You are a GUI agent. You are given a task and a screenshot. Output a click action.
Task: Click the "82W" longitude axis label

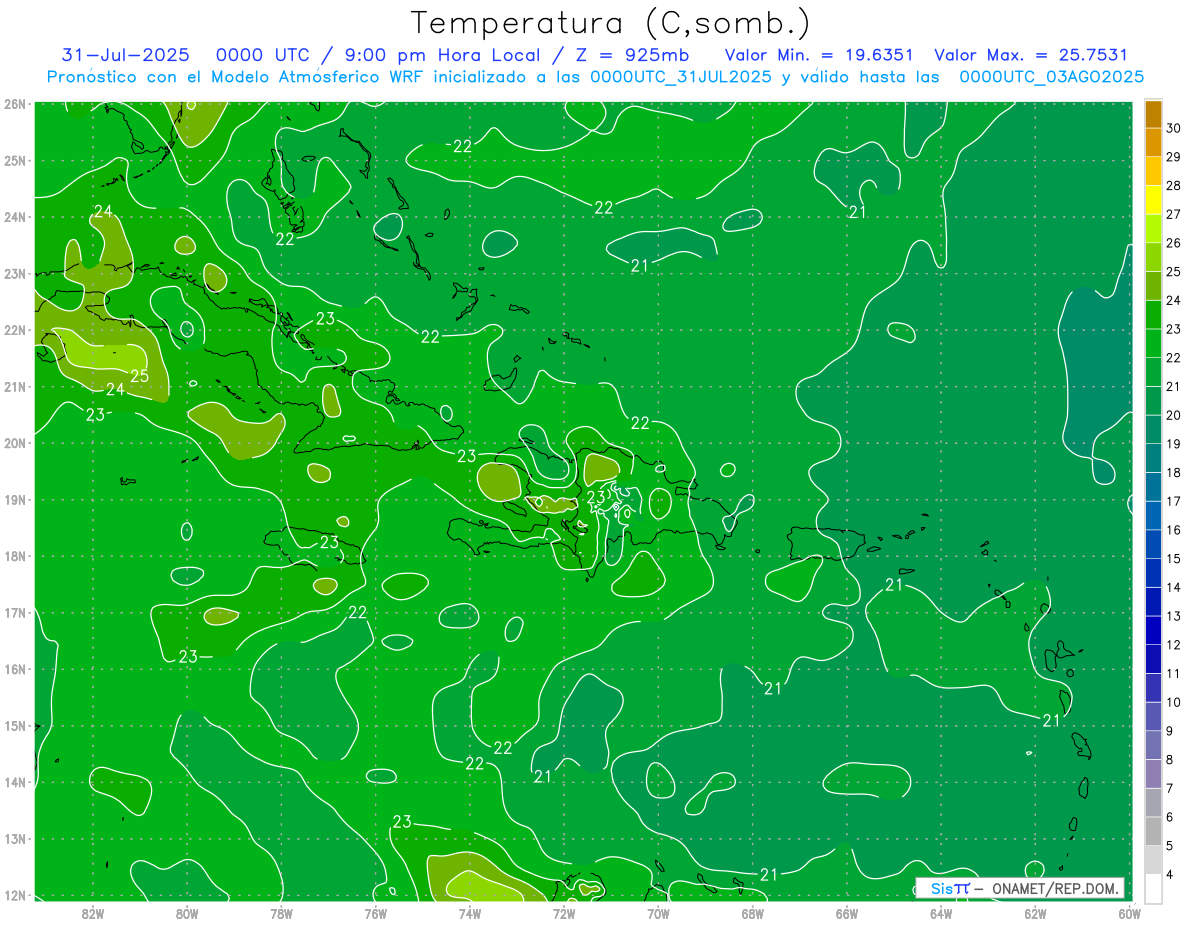click(92, 913)
